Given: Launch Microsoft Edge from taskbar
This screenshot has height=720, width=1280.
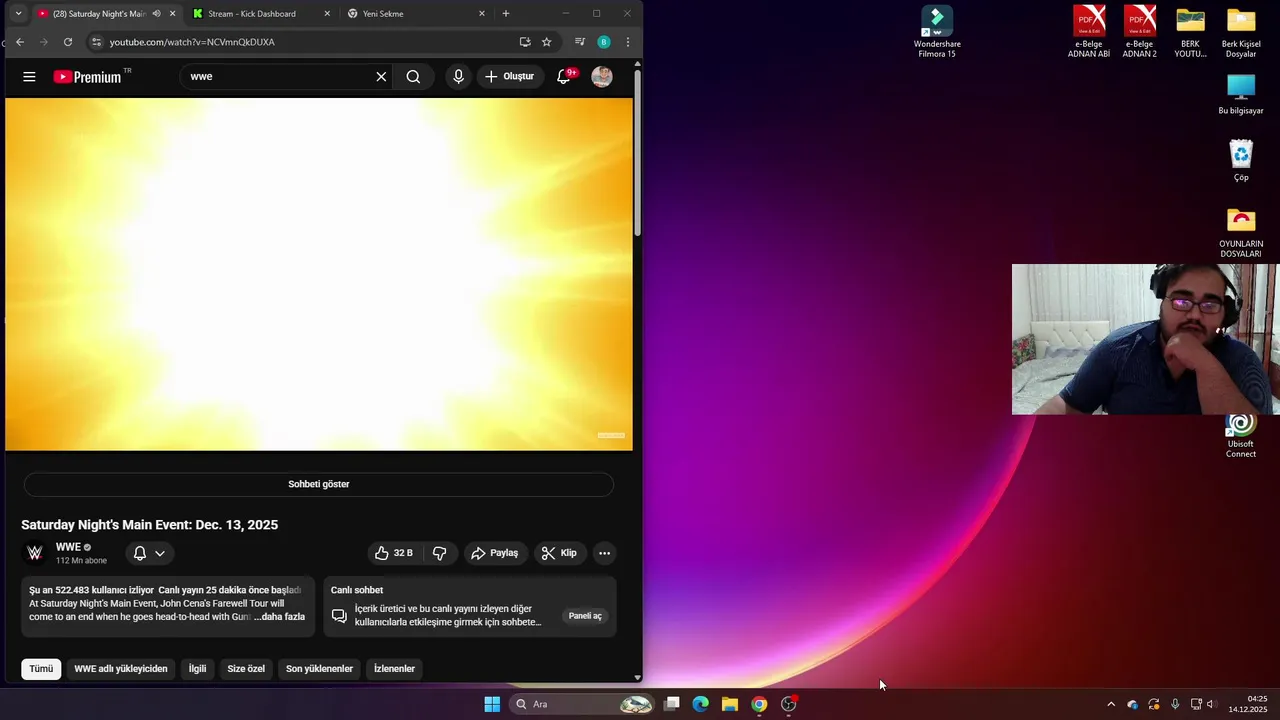Looking at the screenshot, I should click(701, 704).
